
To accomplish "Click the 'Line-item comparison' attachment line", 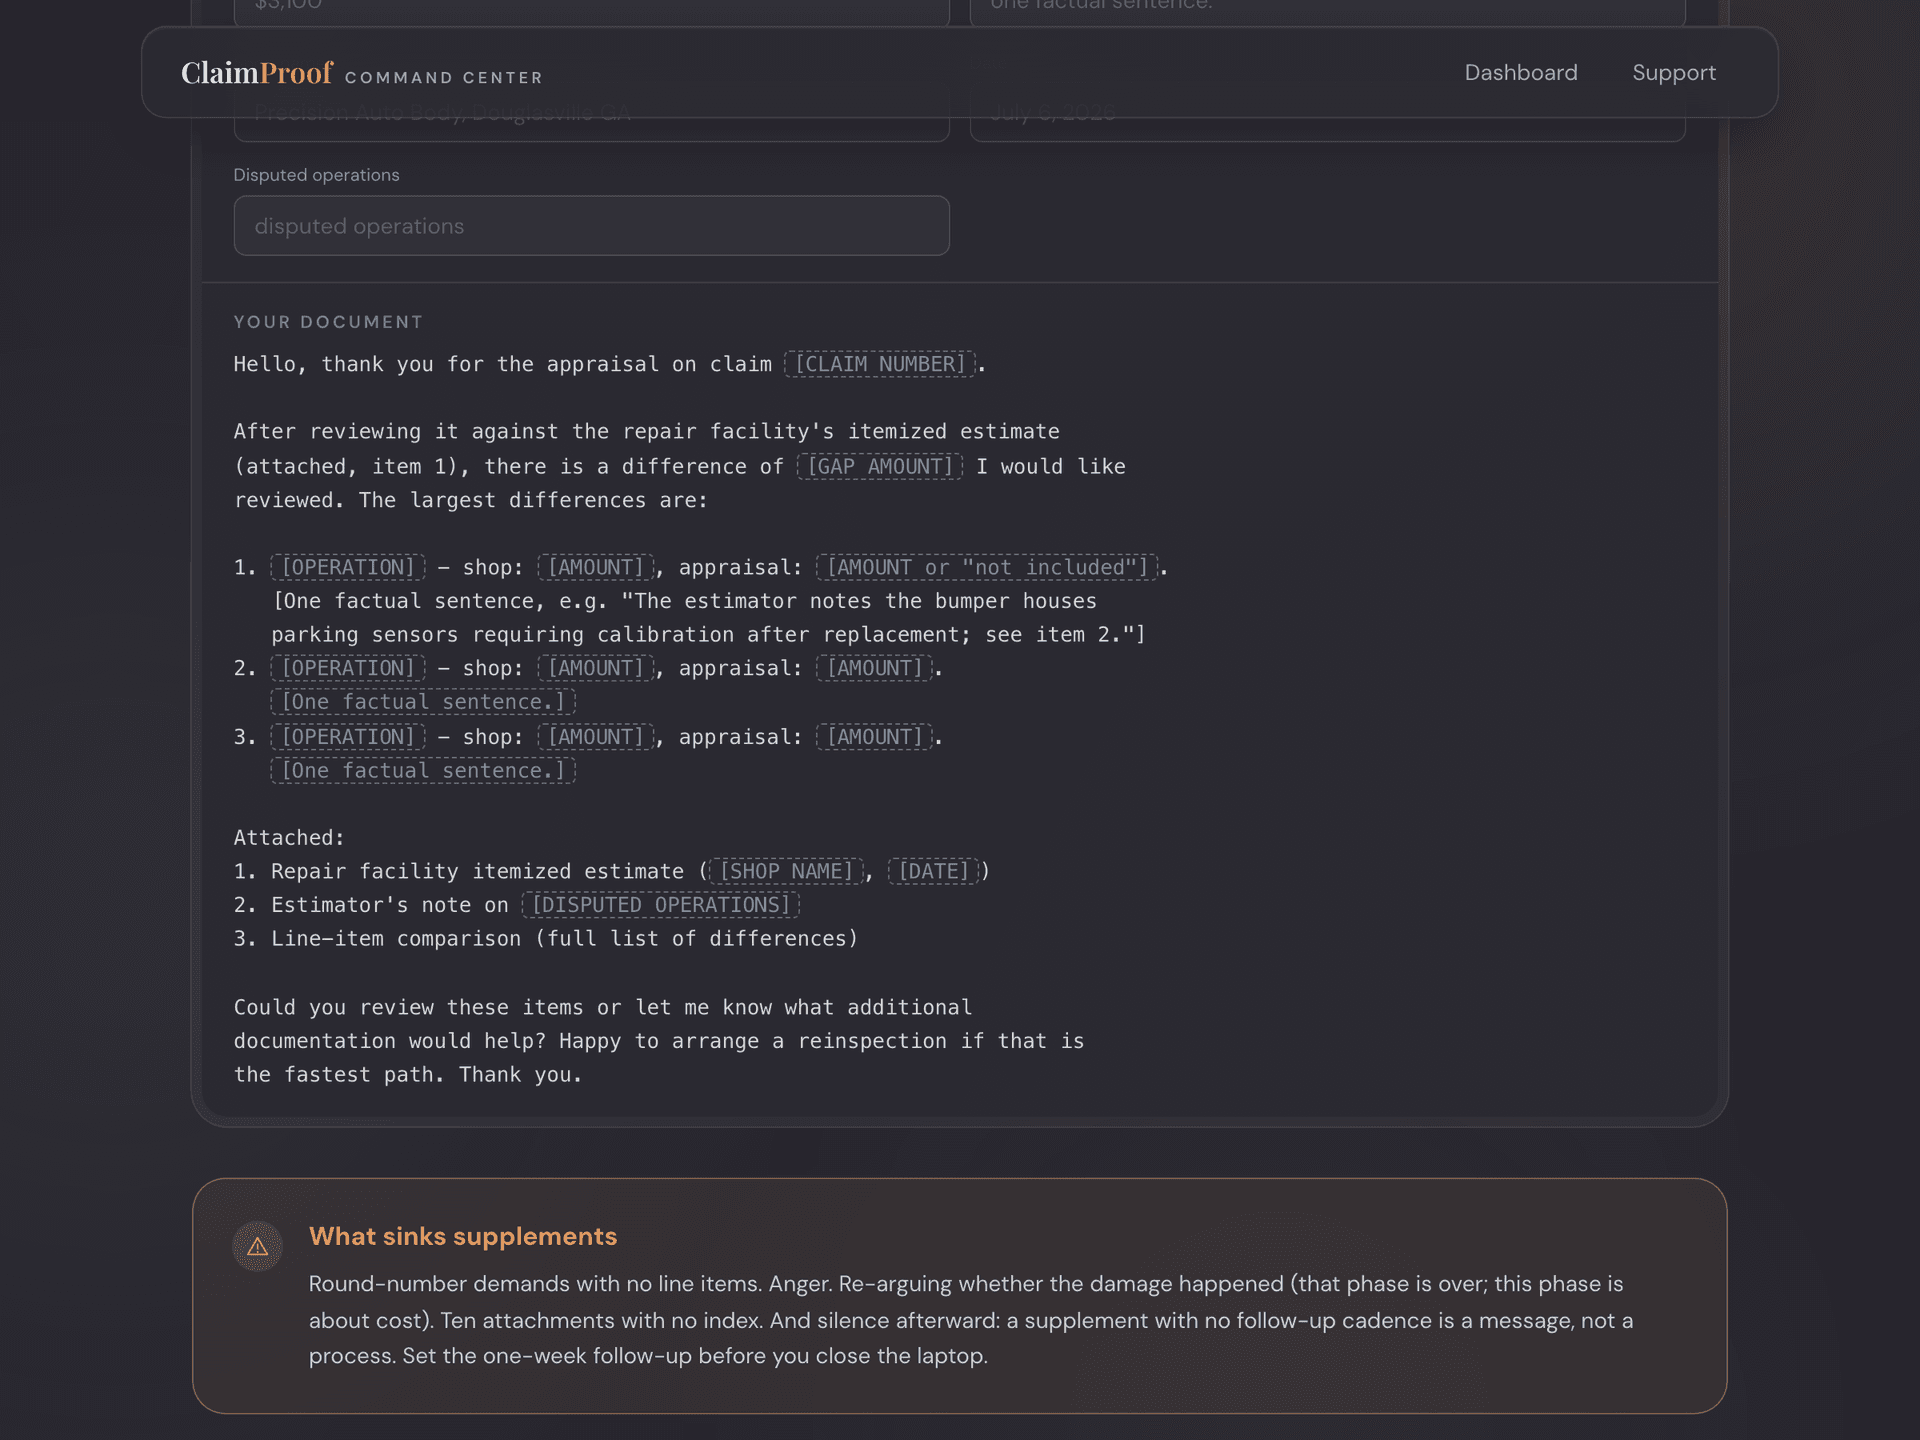I will pos(546,939).
